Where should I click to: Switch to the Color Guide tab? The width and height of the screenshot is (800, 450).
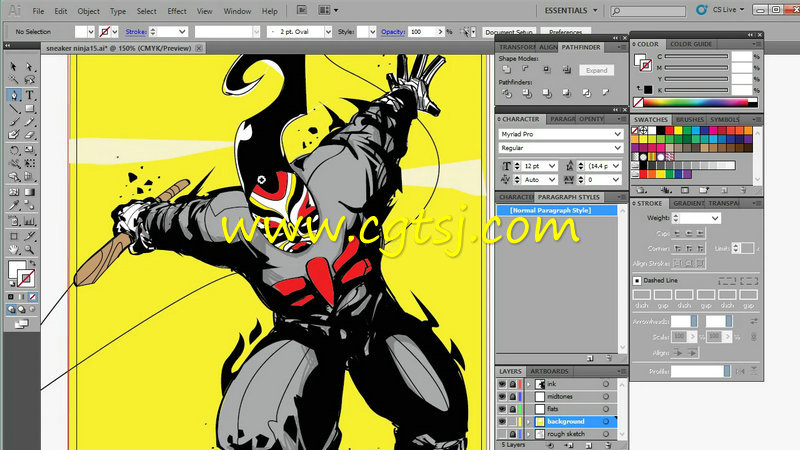[x=691, y=44]
